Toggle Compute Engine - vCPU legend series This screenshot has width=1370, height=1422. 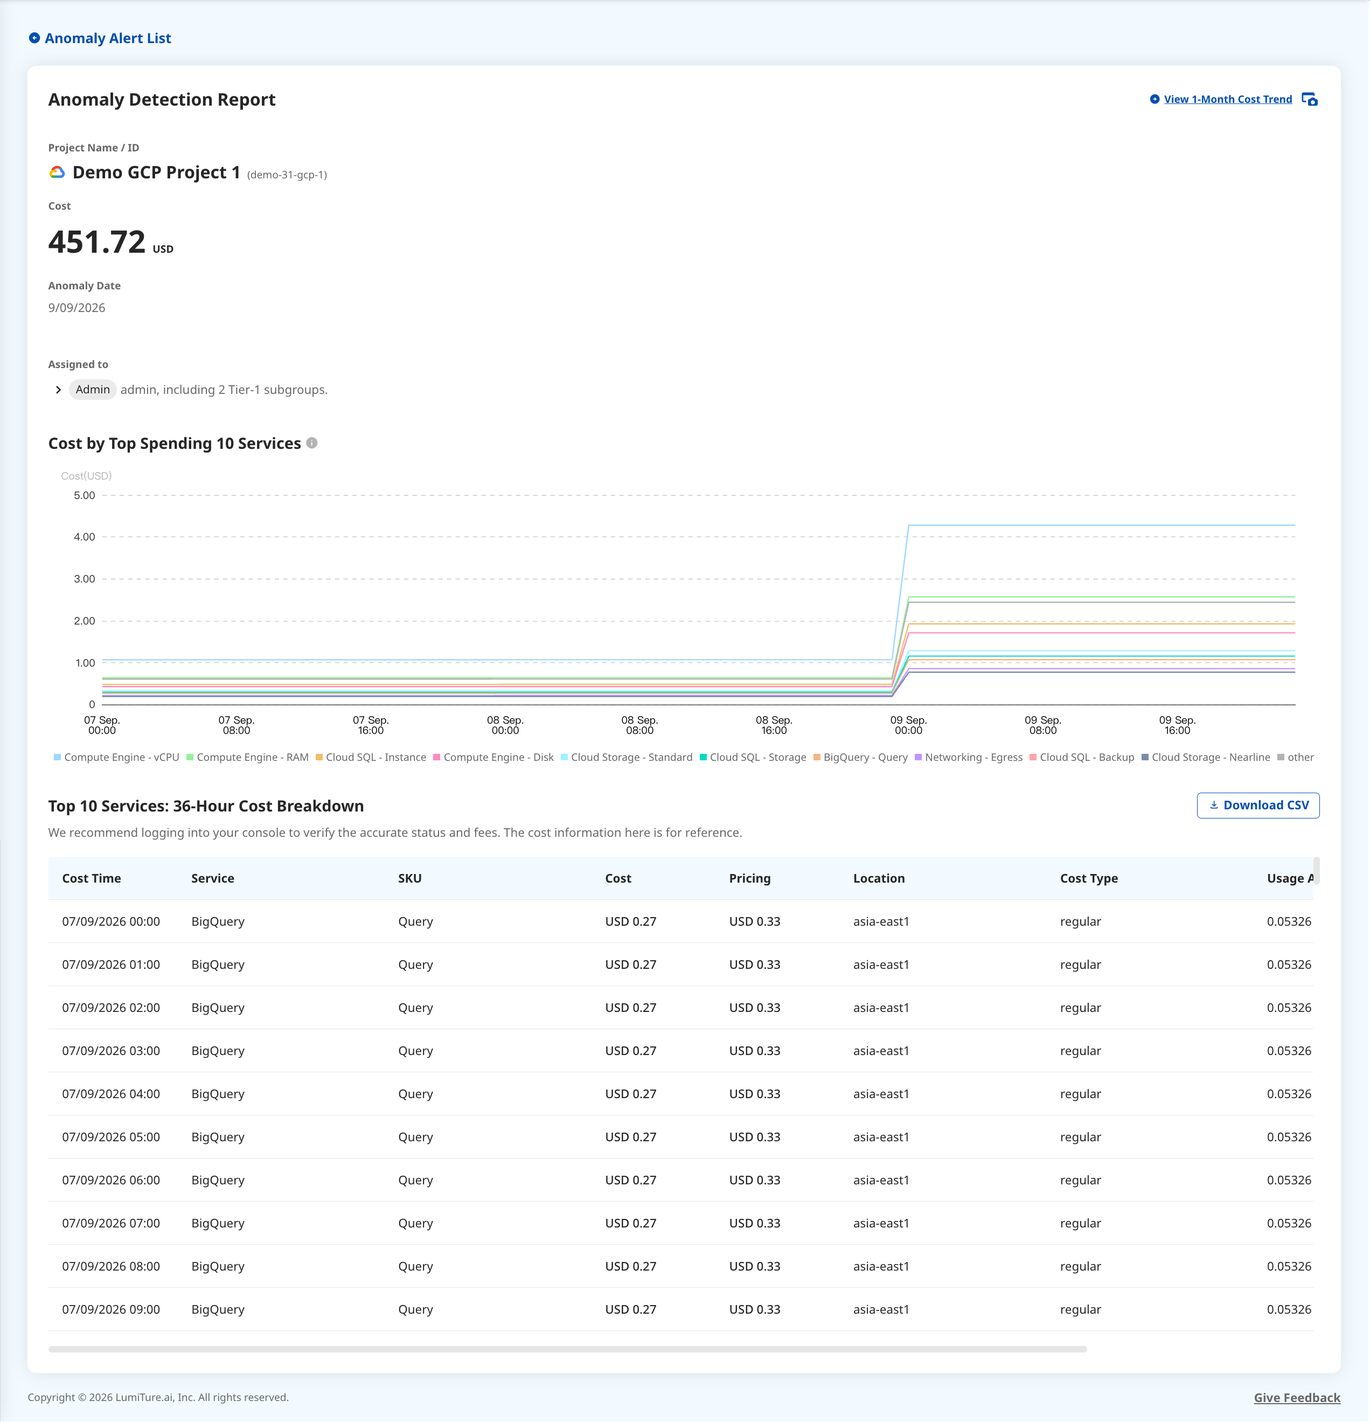(116, 757)
